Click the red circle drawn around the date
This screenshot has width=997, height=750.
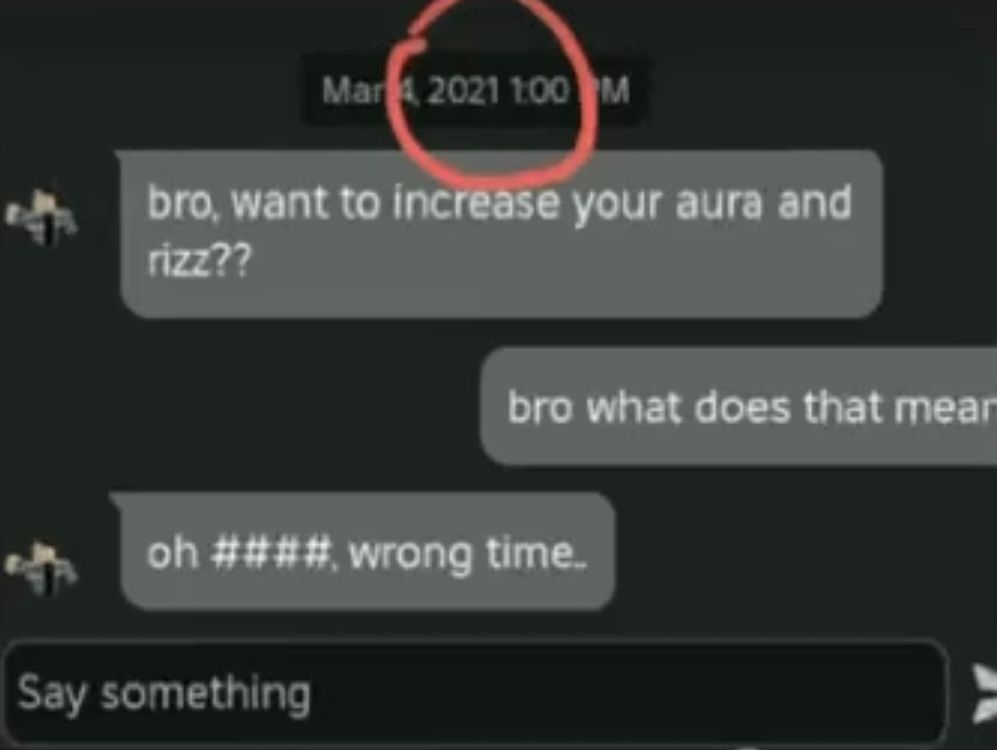pyautogui.click(x=493, y=88)
